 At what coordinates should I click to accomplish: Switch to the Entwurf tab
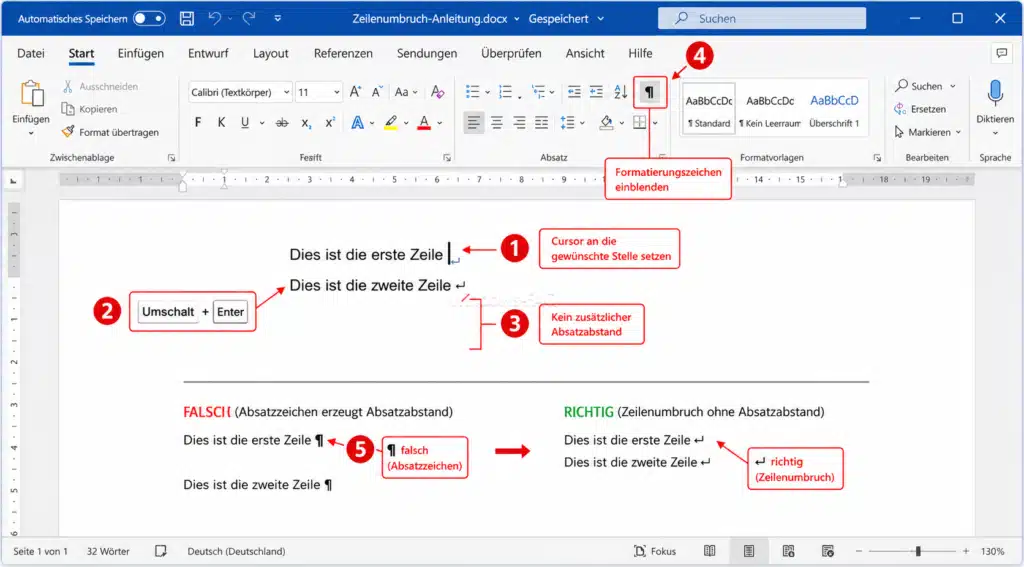[208, 54]
